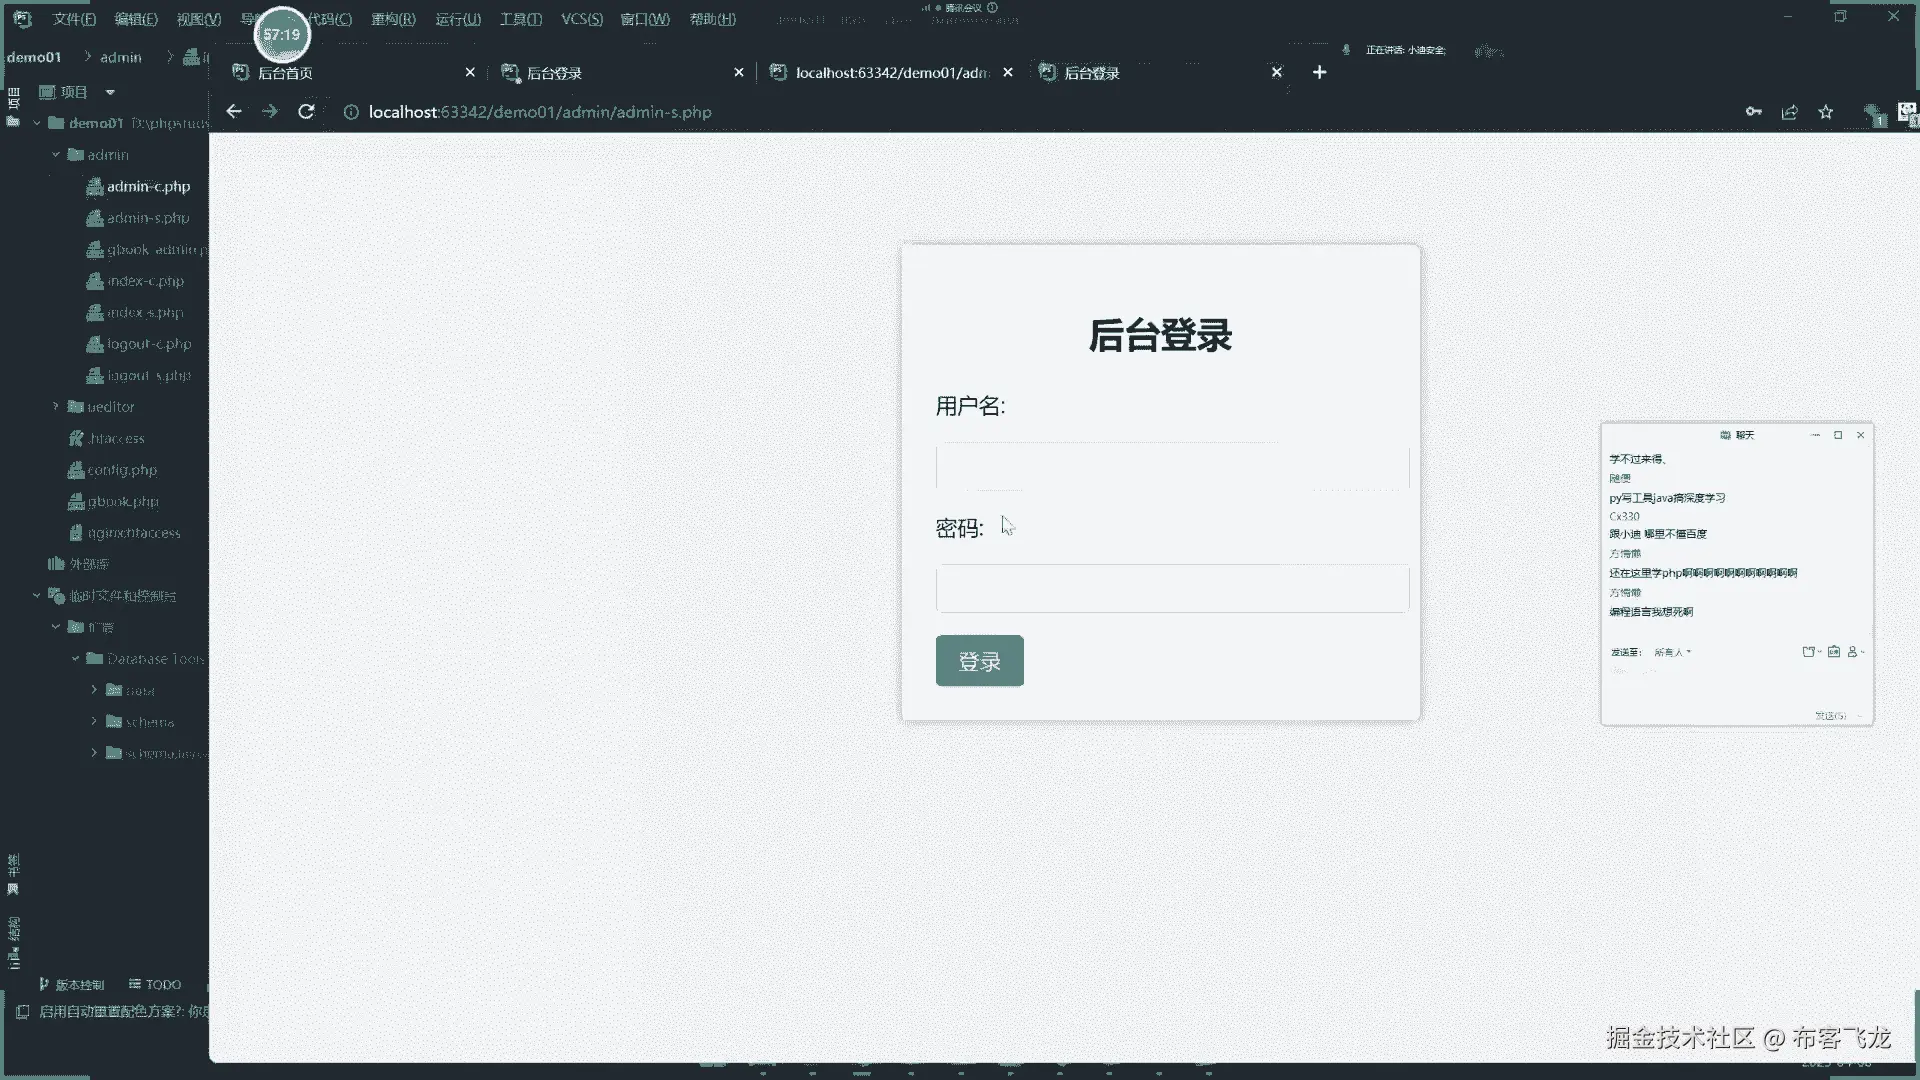Screen dimensions: 1920x1080
Task: Click the 用户名 input field
Action: click(x=1172, y=466)
